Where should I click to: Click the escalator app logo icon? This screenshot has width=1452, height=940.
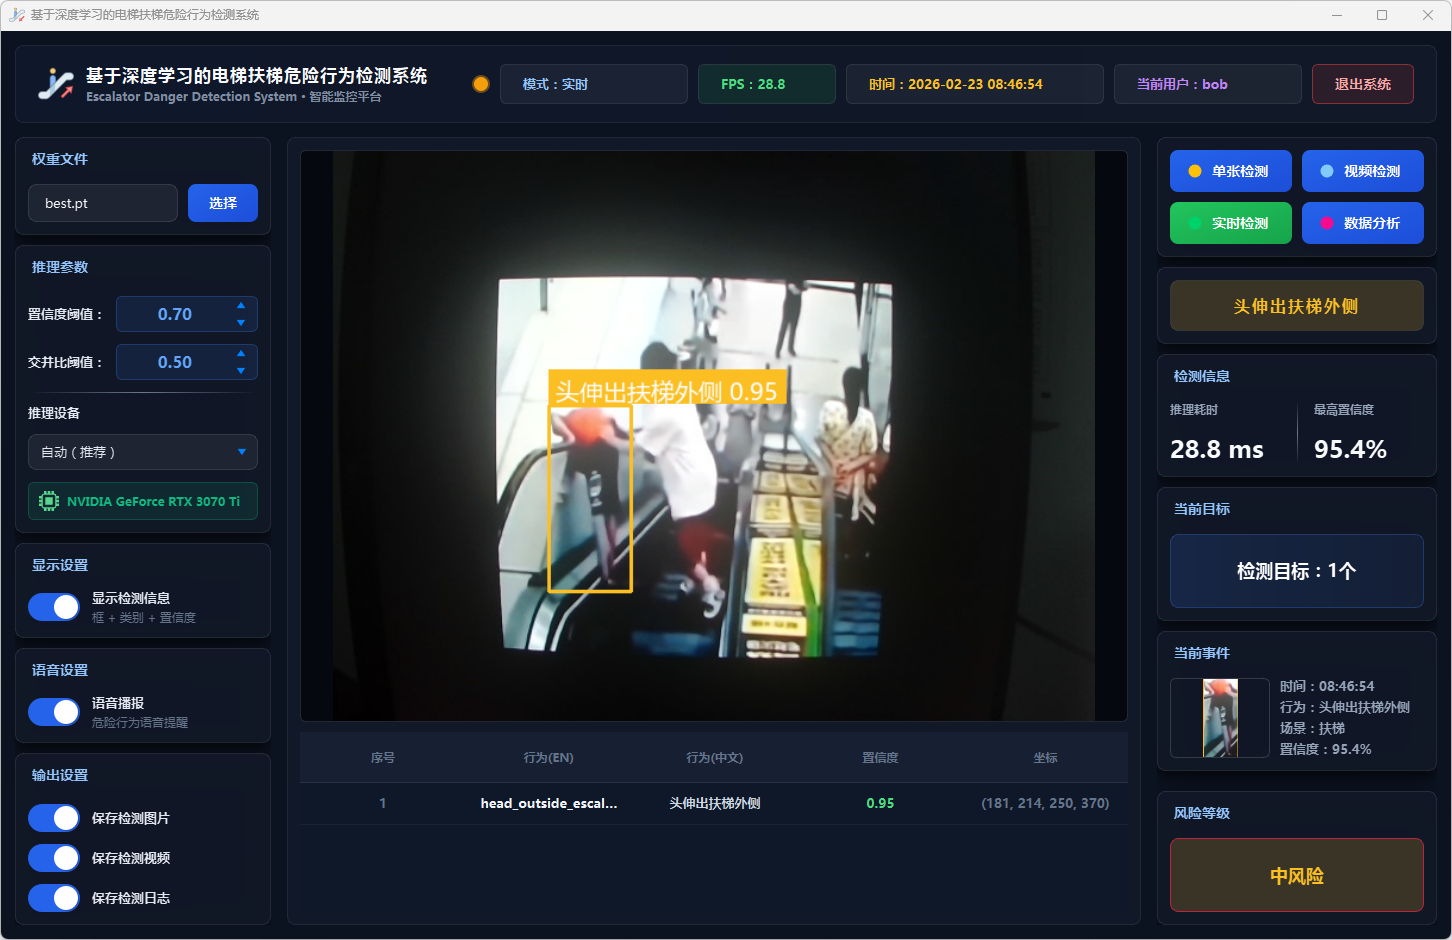click(56, 84)
